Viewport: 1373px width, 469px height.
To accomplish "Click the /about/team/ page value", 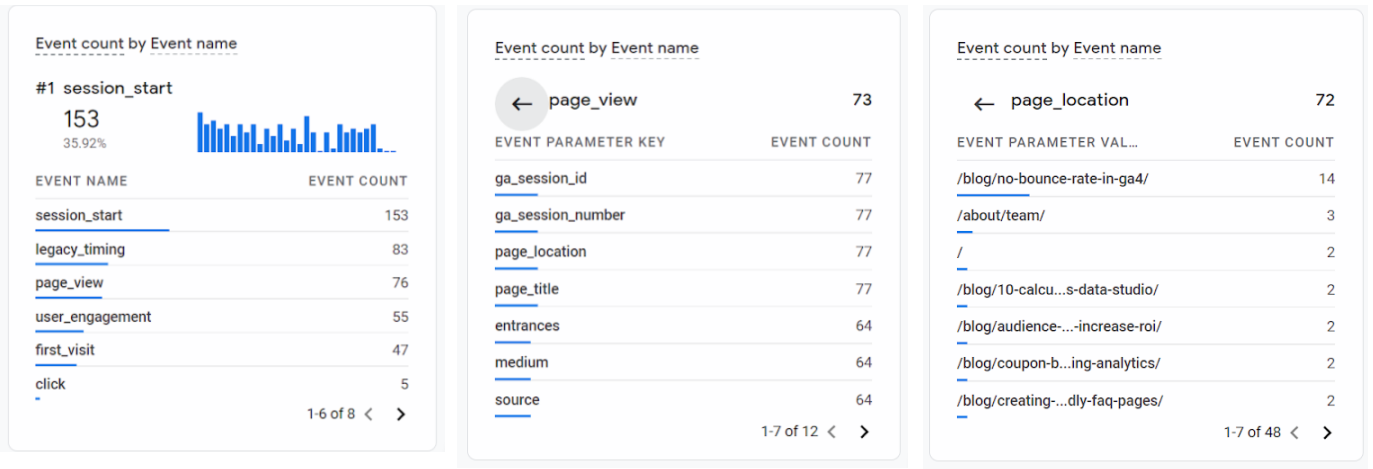I will click(x=1001, y=216).
